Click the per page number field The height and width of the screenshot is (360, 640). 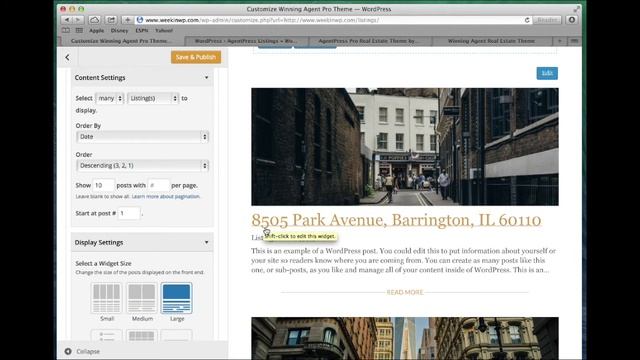pyautogui.click(x=158, y=185)
